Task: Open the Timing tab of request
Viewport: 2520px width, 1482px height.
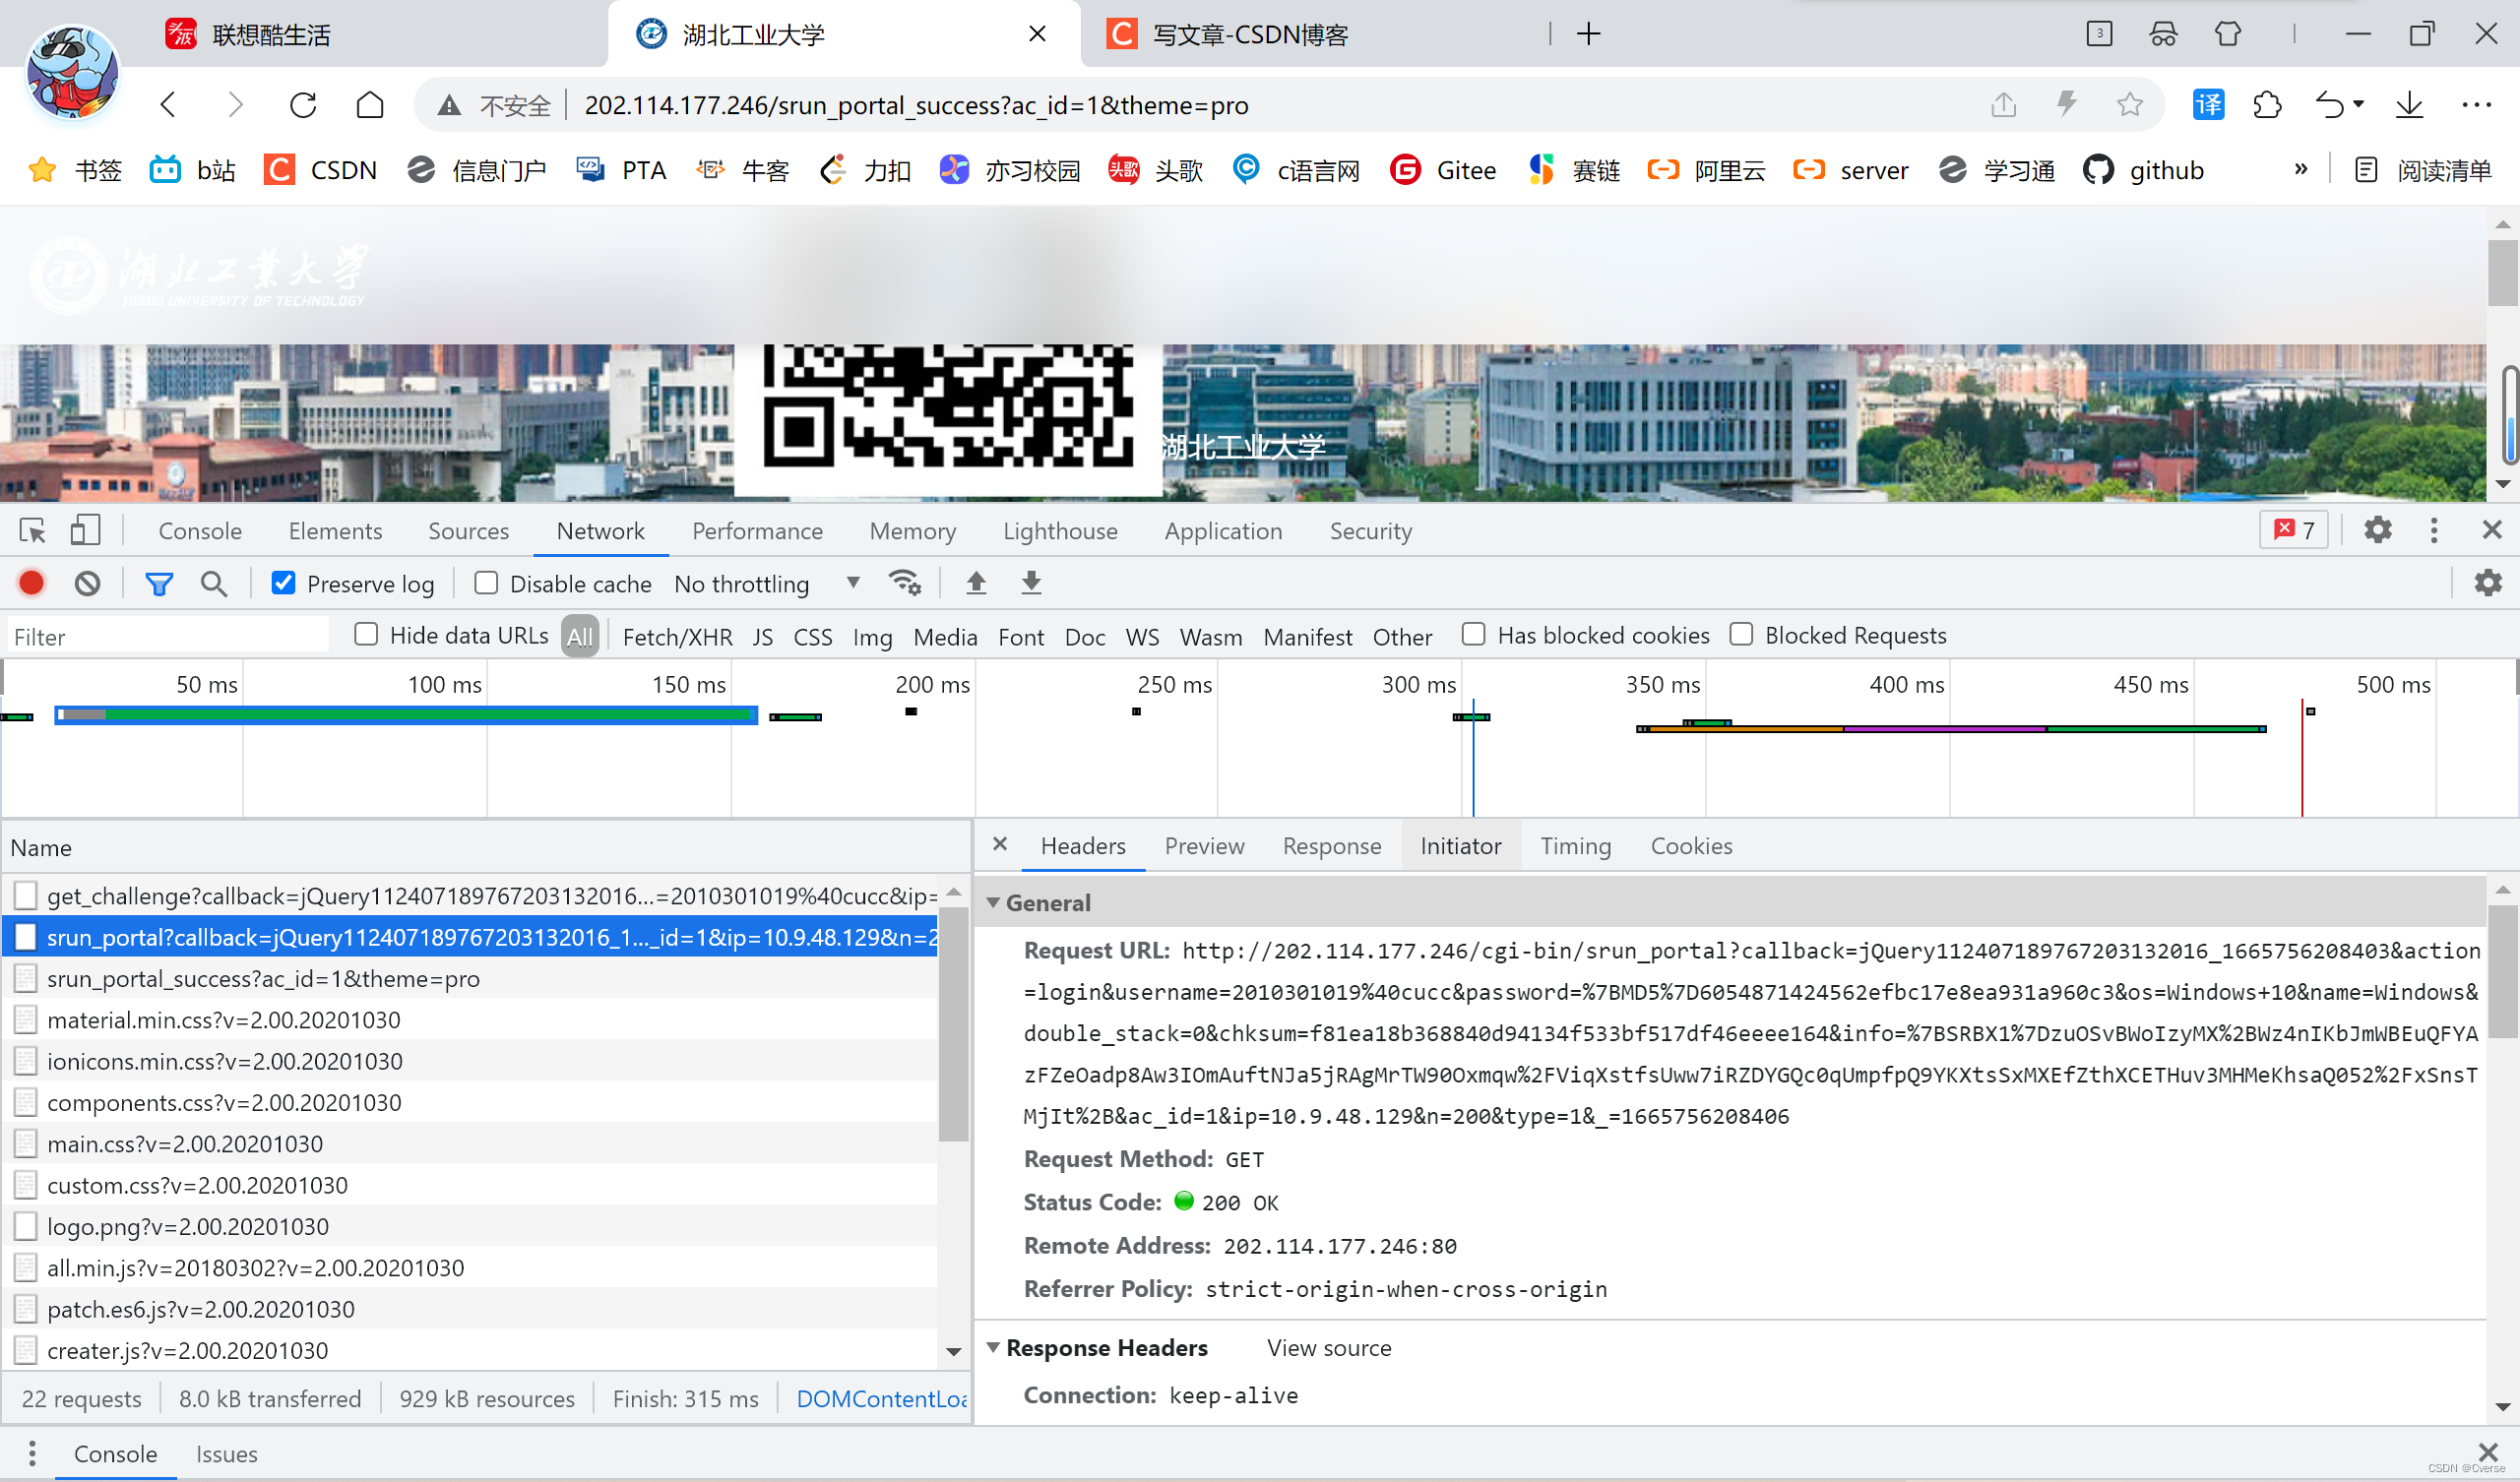Action: 1575,846
